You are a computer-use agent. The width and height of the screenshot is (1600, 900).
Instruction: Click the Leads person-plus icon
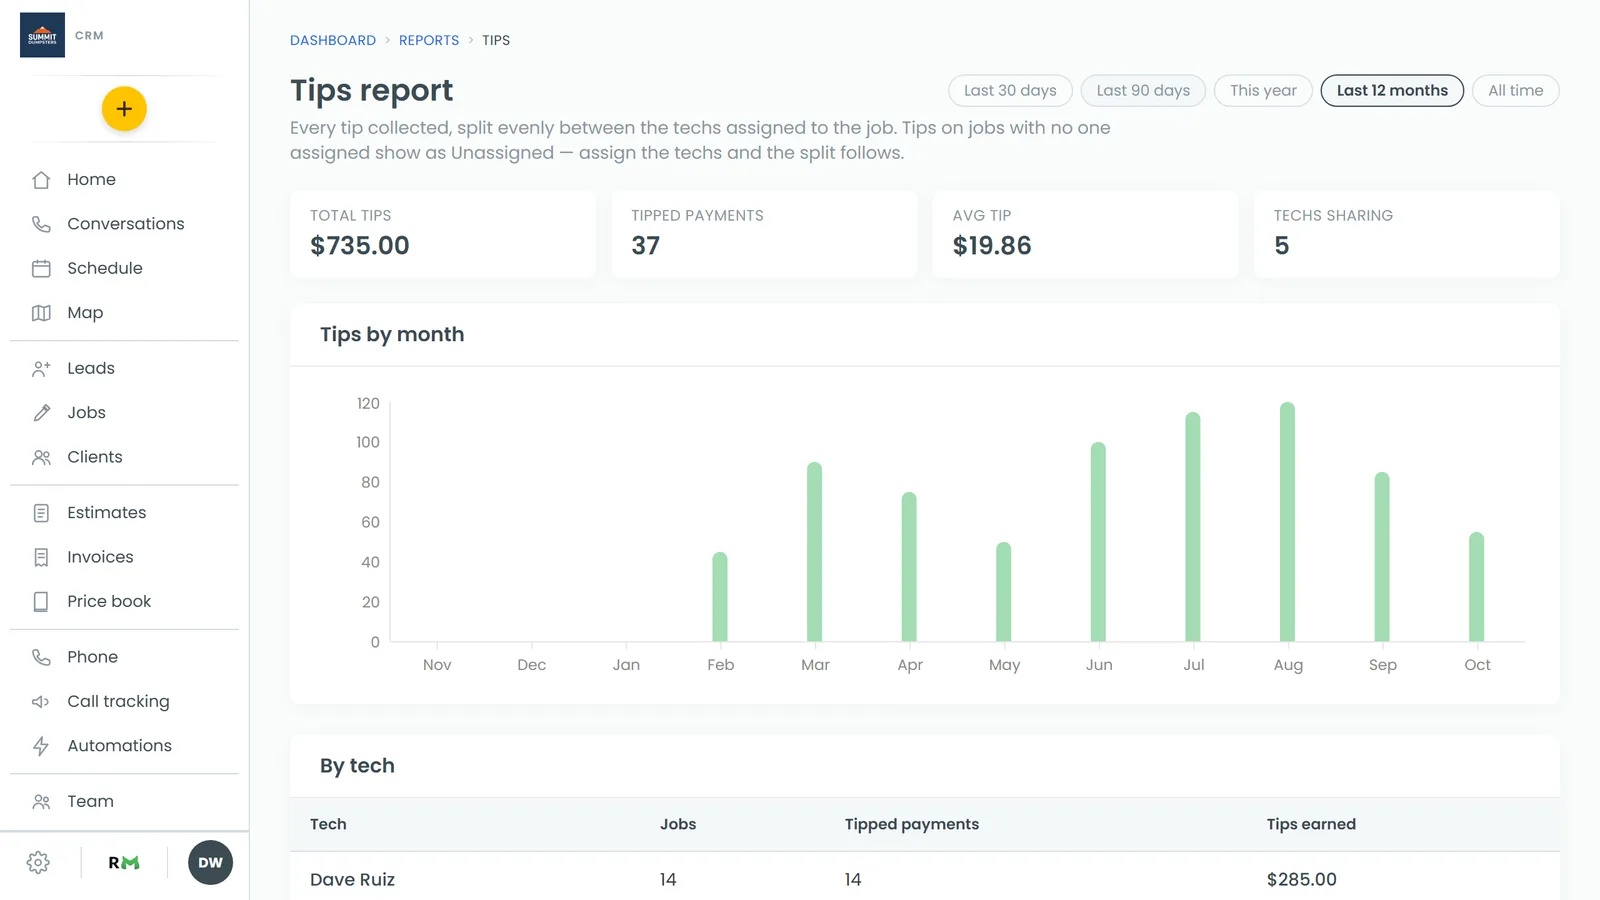click(x=41, y=368)
